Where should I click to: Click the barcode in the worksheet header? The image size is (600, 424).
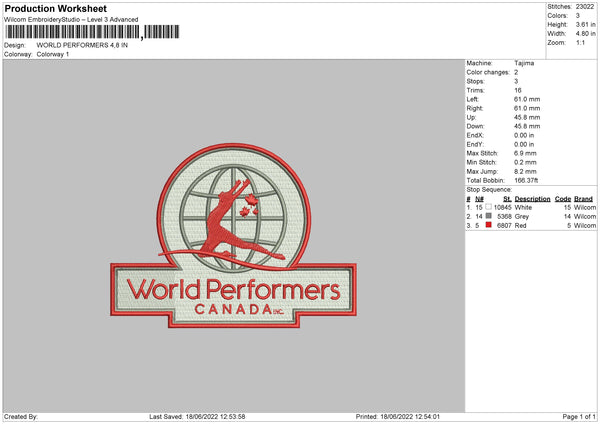[92, 32]
